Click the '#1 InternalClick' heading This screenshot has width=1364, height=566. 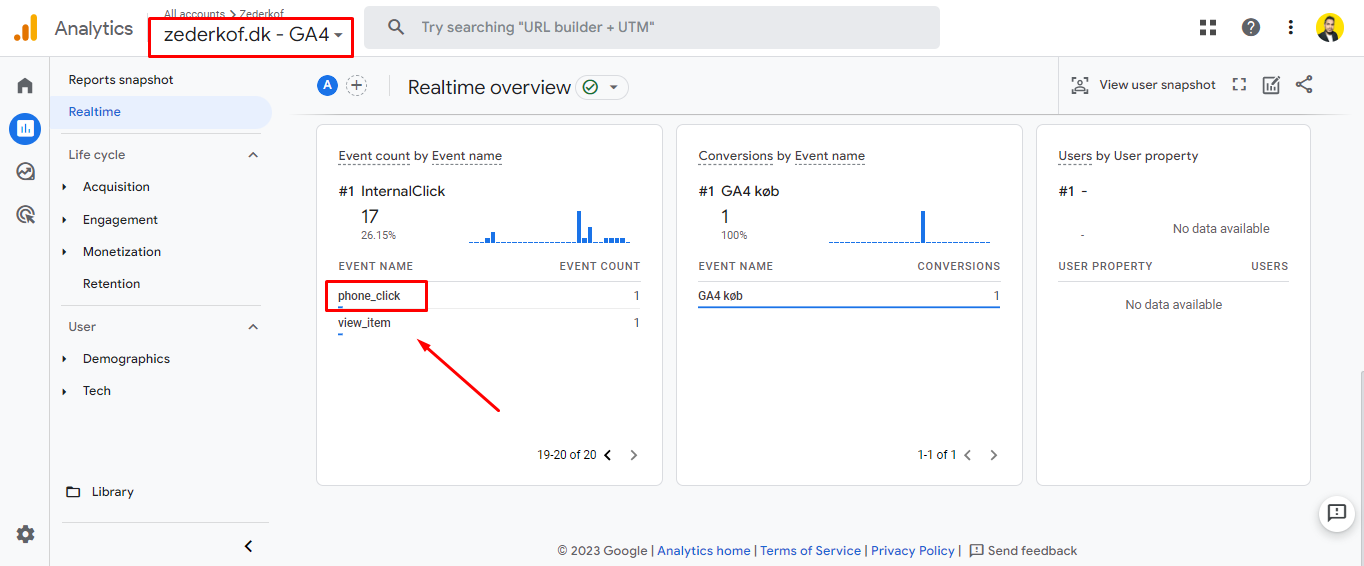pyautogui.click(x=392, y=191)
